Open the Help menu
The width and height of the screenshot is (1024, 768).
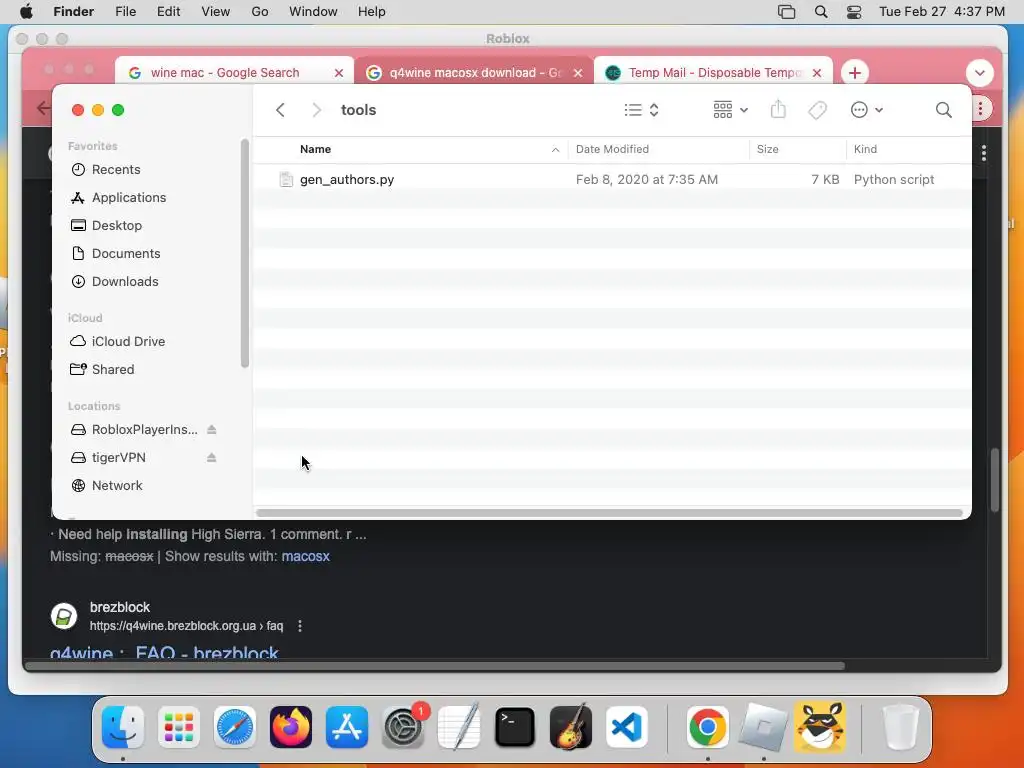(x=372, y=12)
